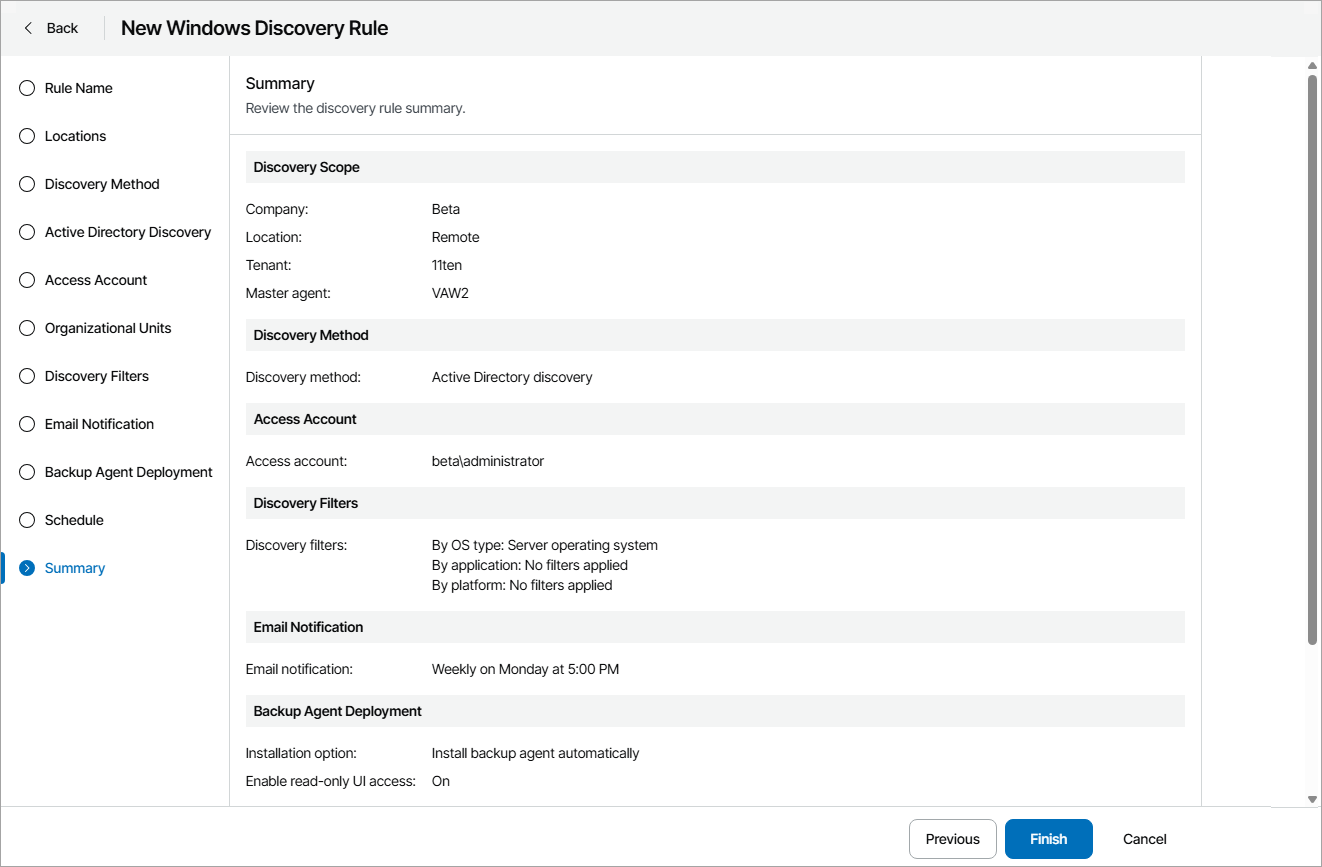Click the scrollbar down arrow
This screenshot has width=1322, height=867.
[1312, 798]
